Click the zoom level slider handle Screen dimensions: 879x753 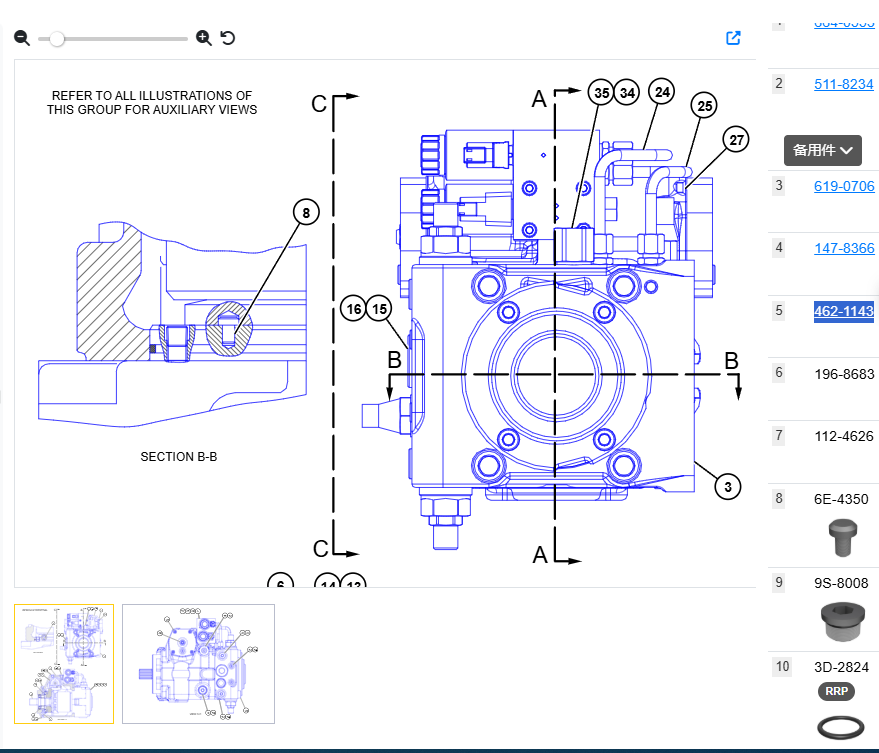[x=57, y=38]
